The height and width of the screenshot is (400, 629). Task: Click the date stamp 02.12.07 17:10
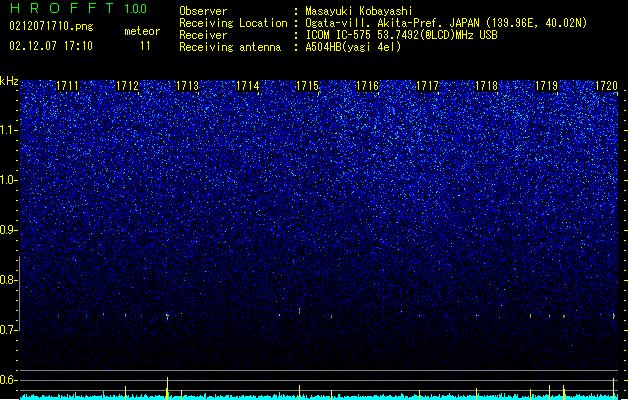point(51,46)
